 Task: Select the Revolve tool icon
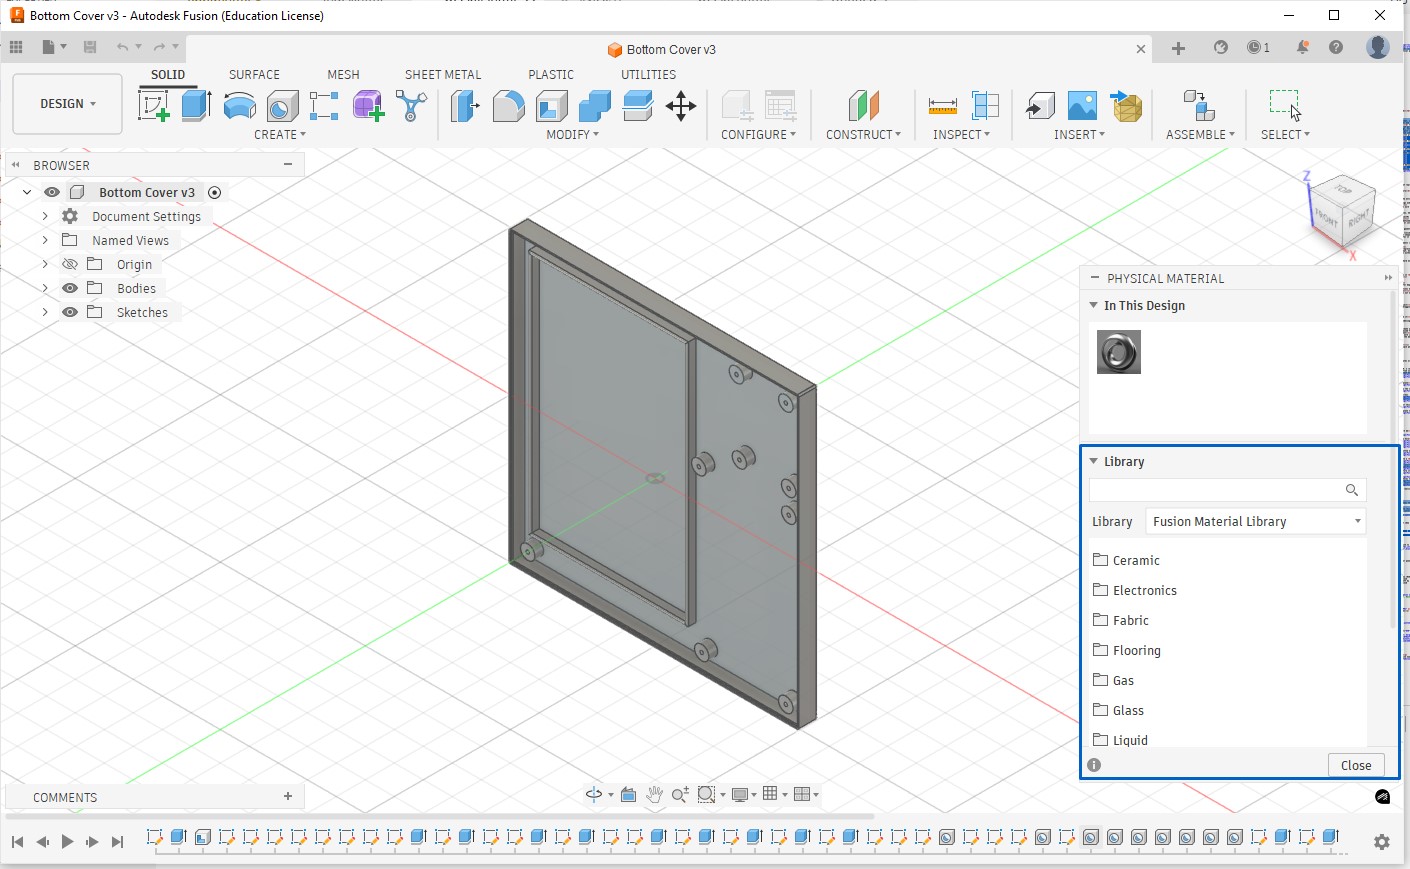point(239,105)
